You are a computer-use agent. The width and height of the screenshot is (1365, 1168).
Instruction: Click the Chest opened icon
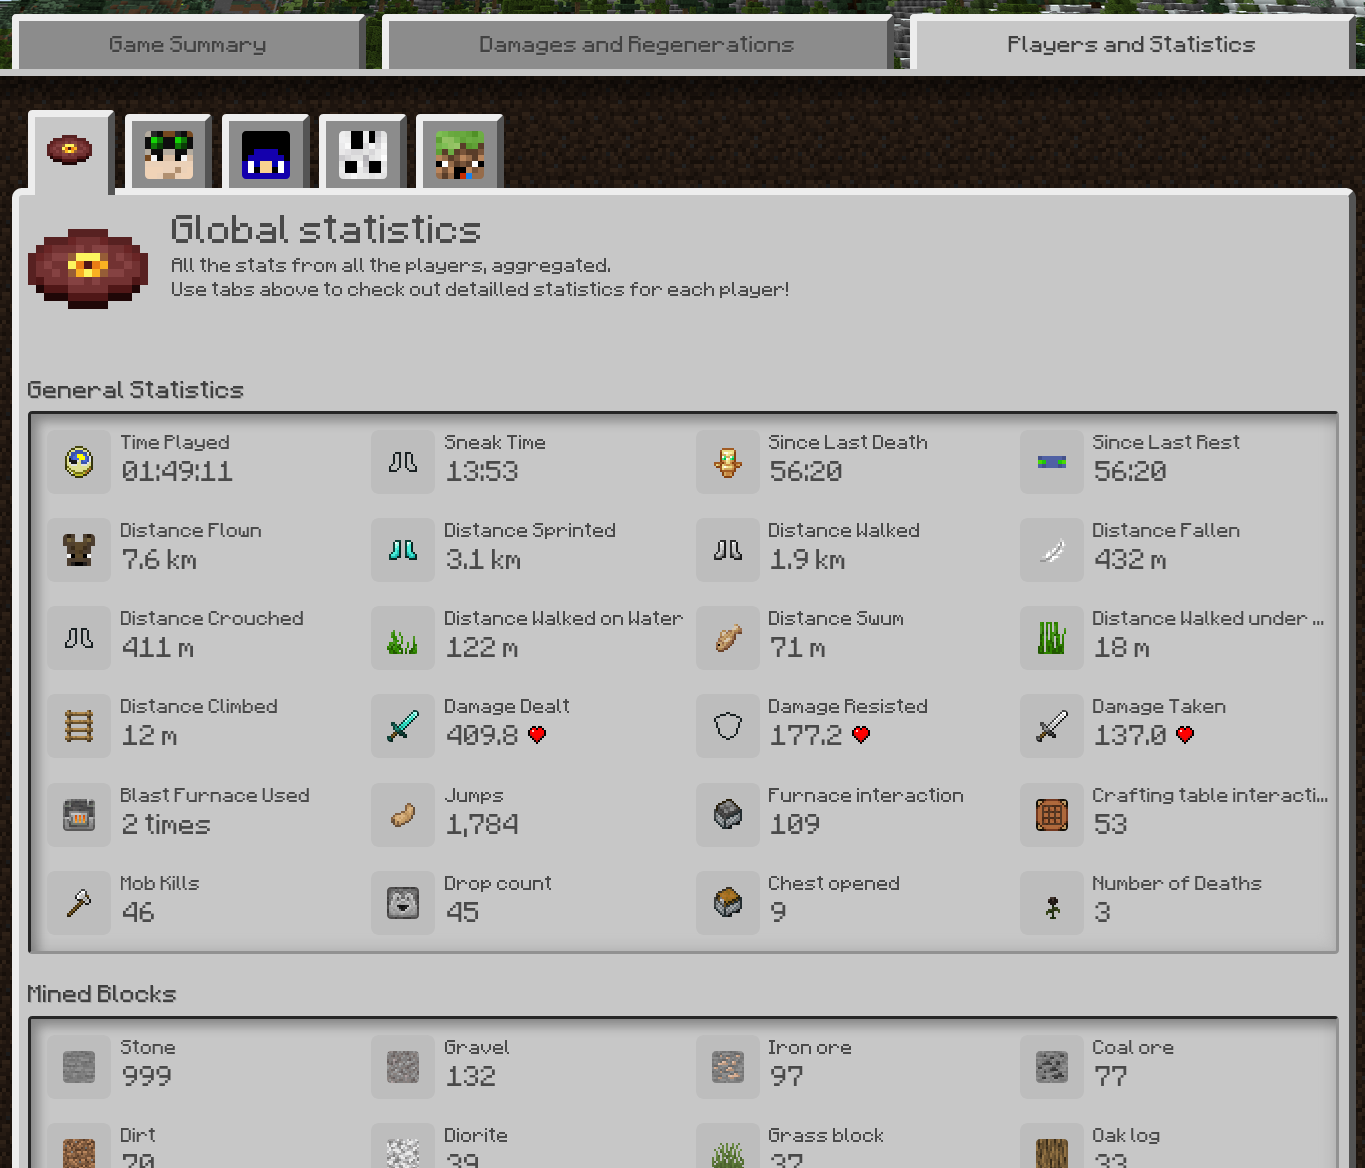728,903
